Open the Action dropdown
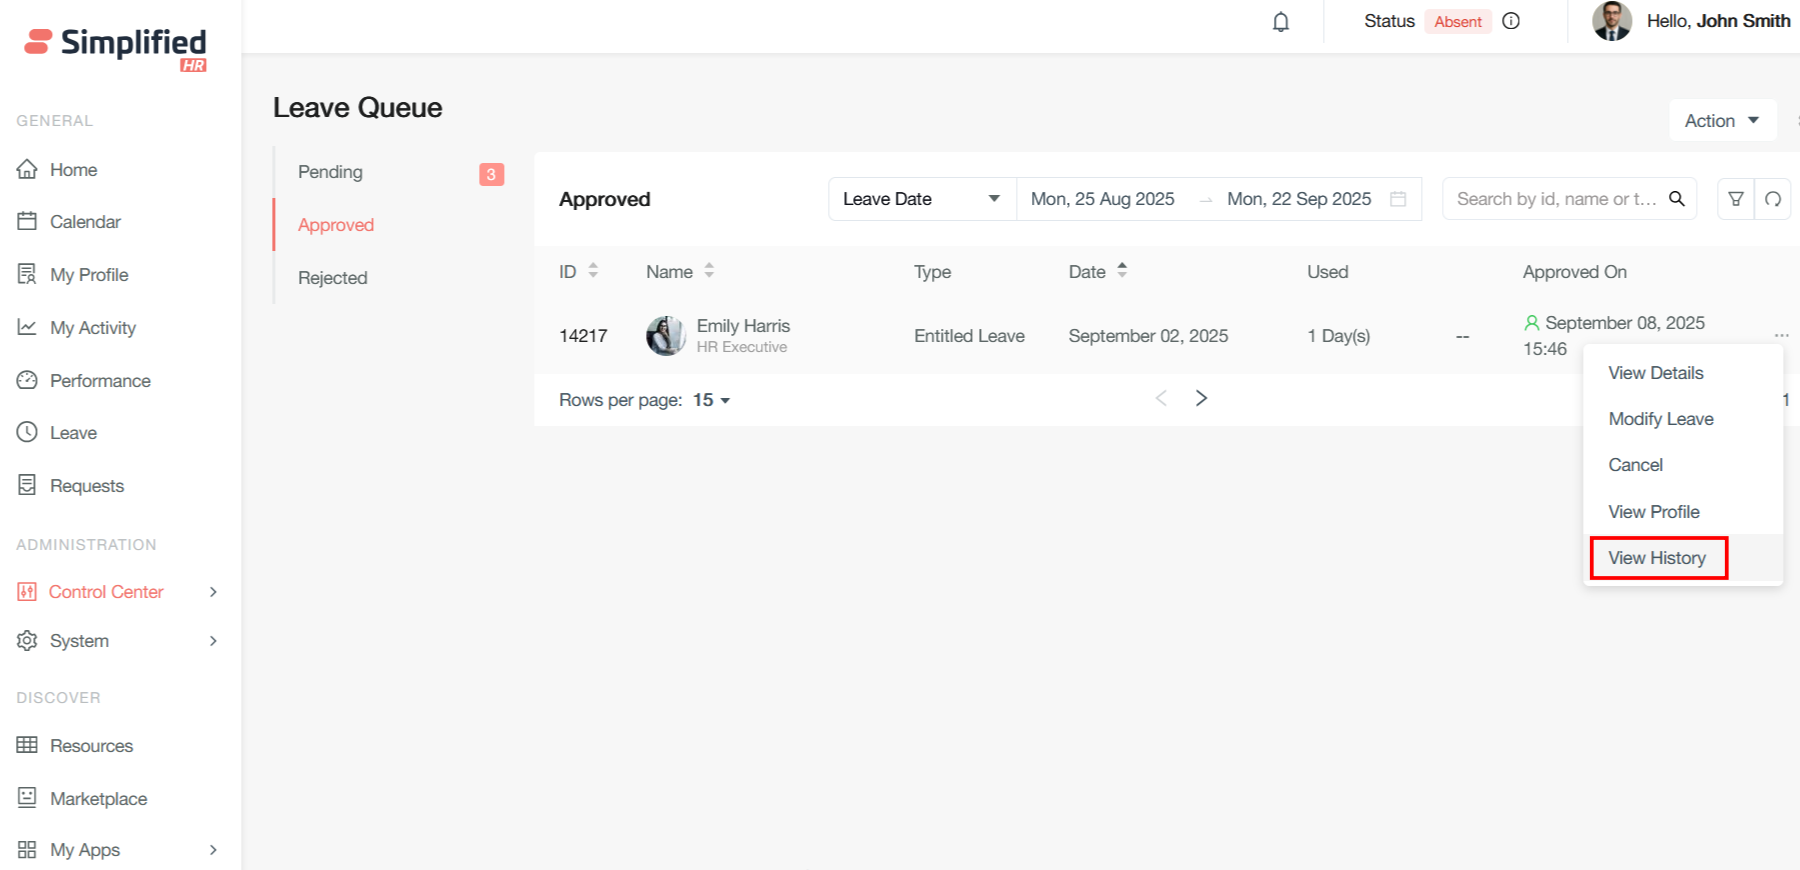Image resolution: width=1800 pixels, height=870 pixels. tap(1721, 121)
